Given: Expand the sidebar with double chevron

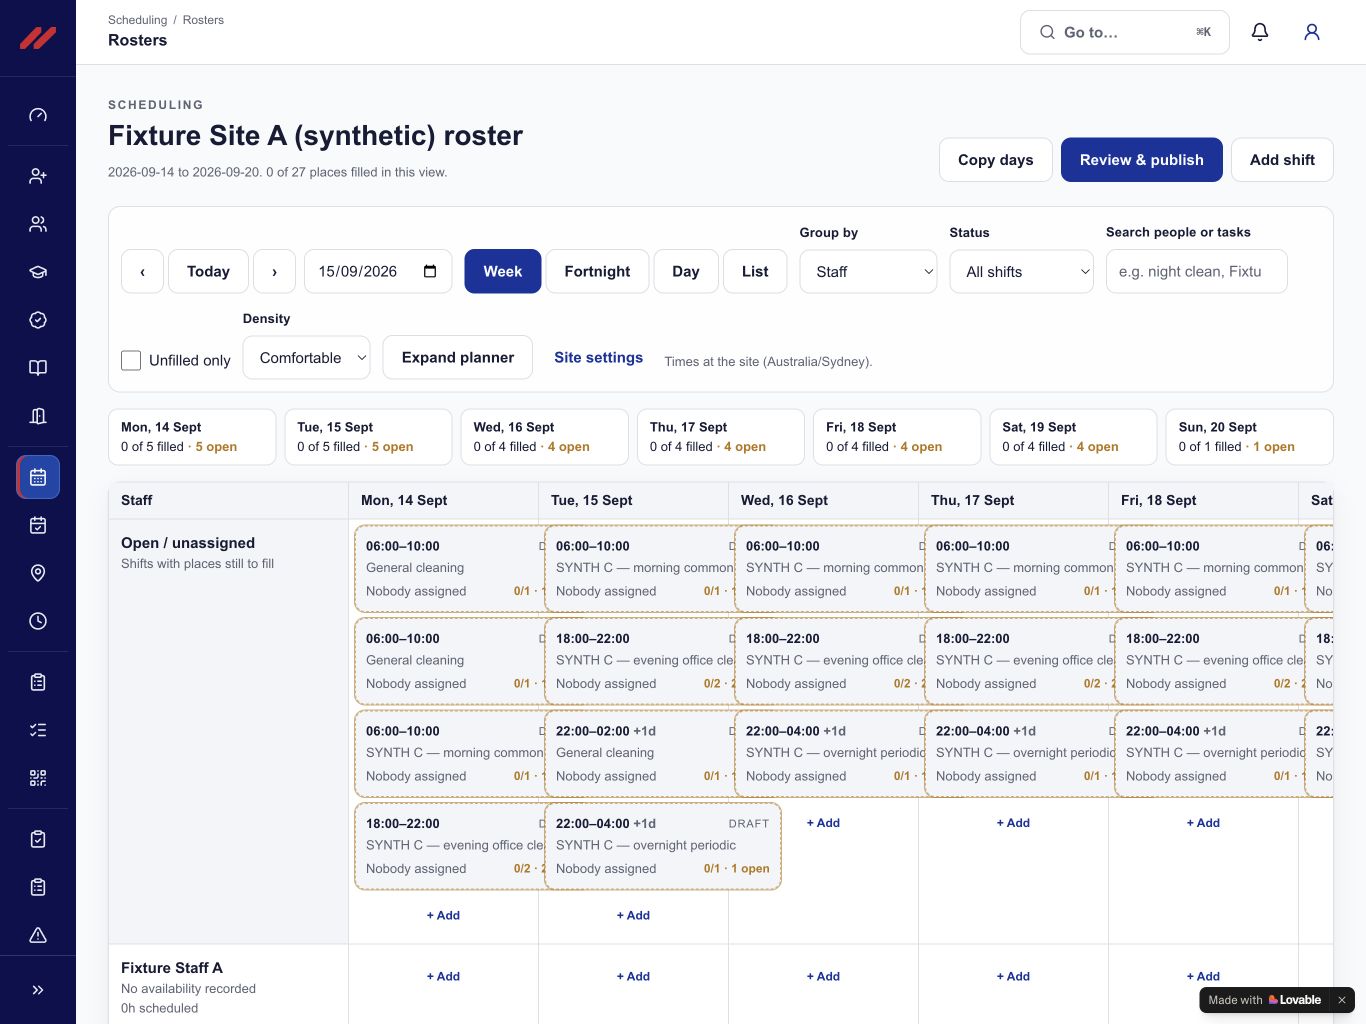Looking at the screenshot, I should tap(38, 990).
